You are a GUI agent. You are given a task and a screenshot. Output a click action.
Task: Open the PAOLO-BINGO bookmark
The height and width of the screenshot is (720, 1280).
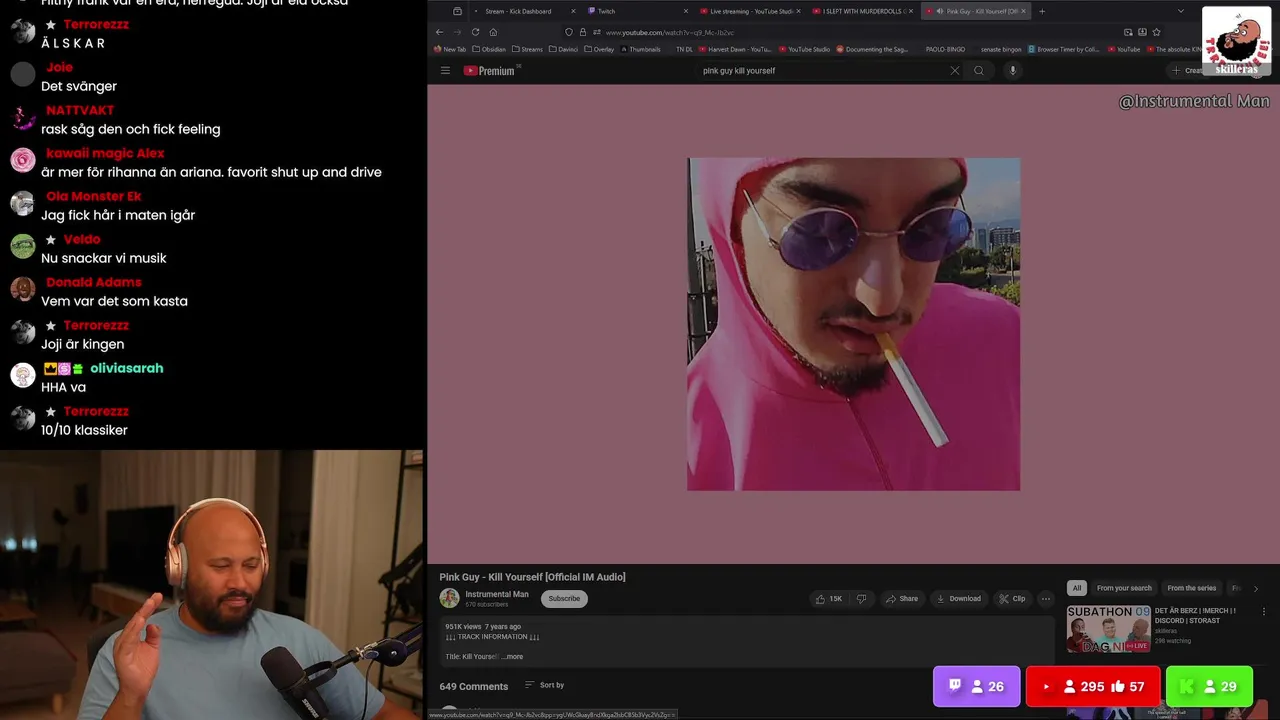point(945,49)
